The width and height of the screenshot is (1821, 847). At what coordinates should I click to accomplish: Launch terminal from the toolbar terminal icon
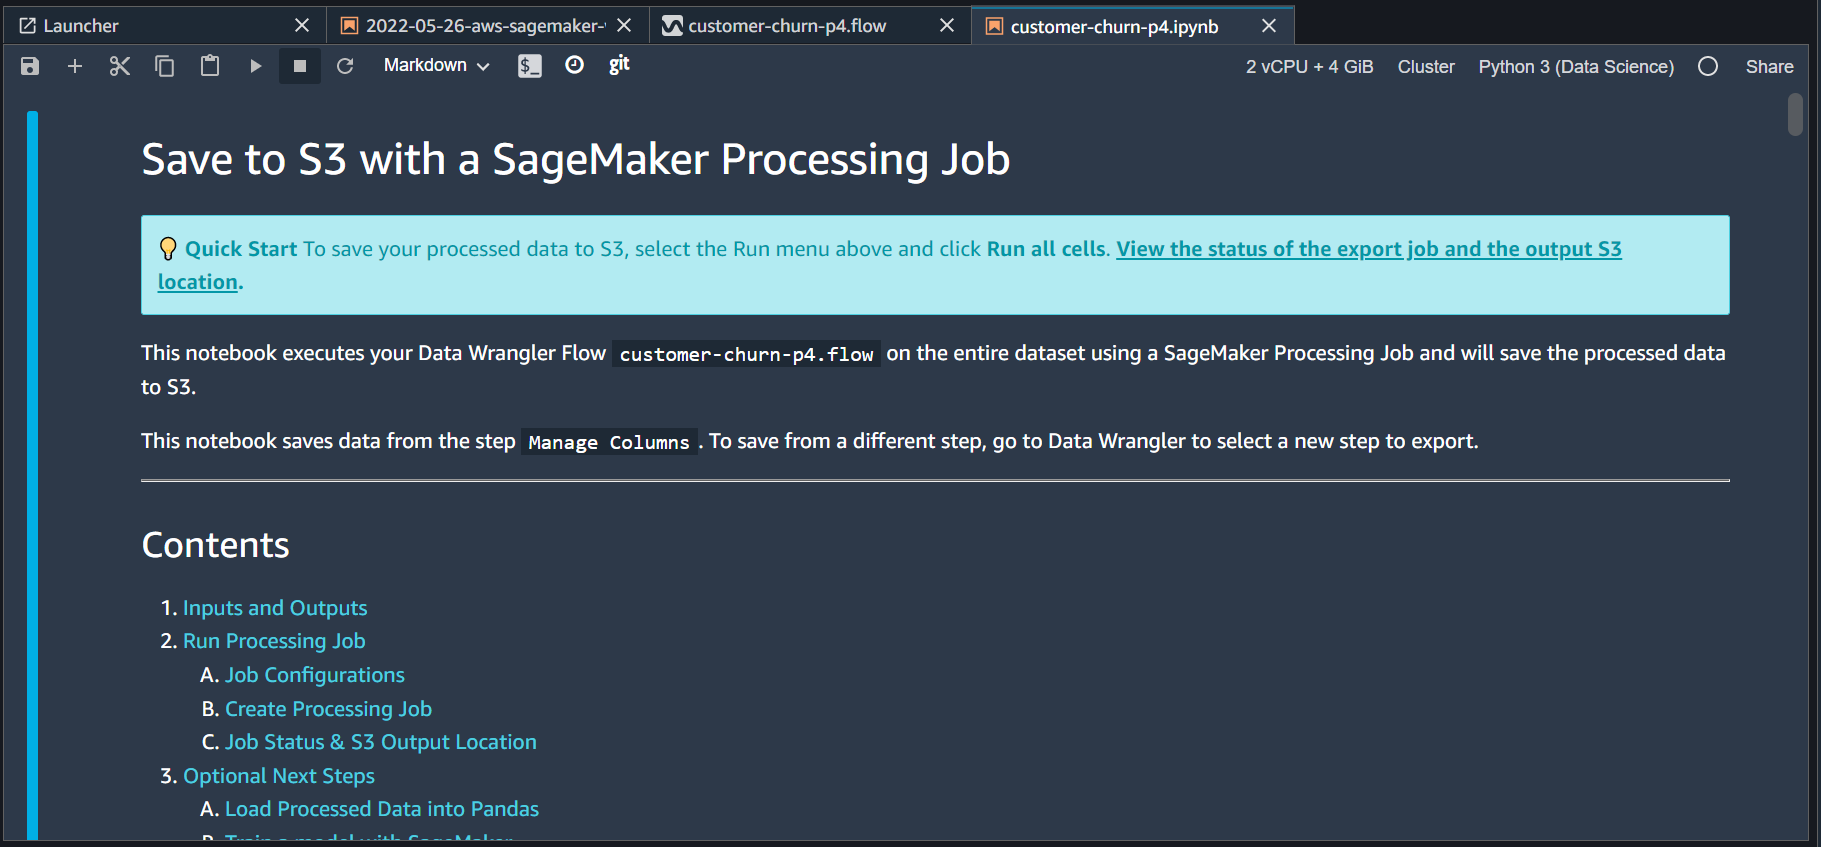click(530, 66)
